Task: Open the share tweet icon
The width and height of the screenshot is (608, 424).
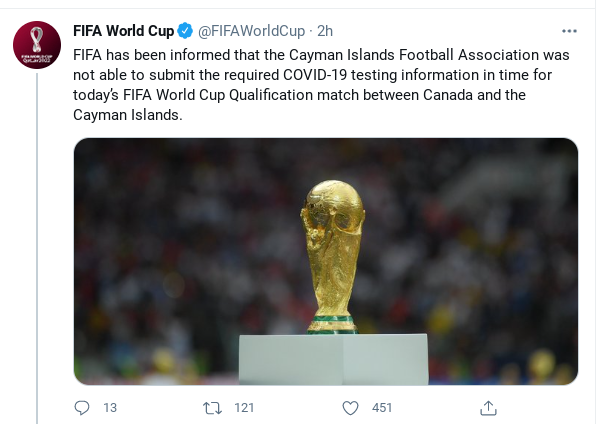Action: 488,408
